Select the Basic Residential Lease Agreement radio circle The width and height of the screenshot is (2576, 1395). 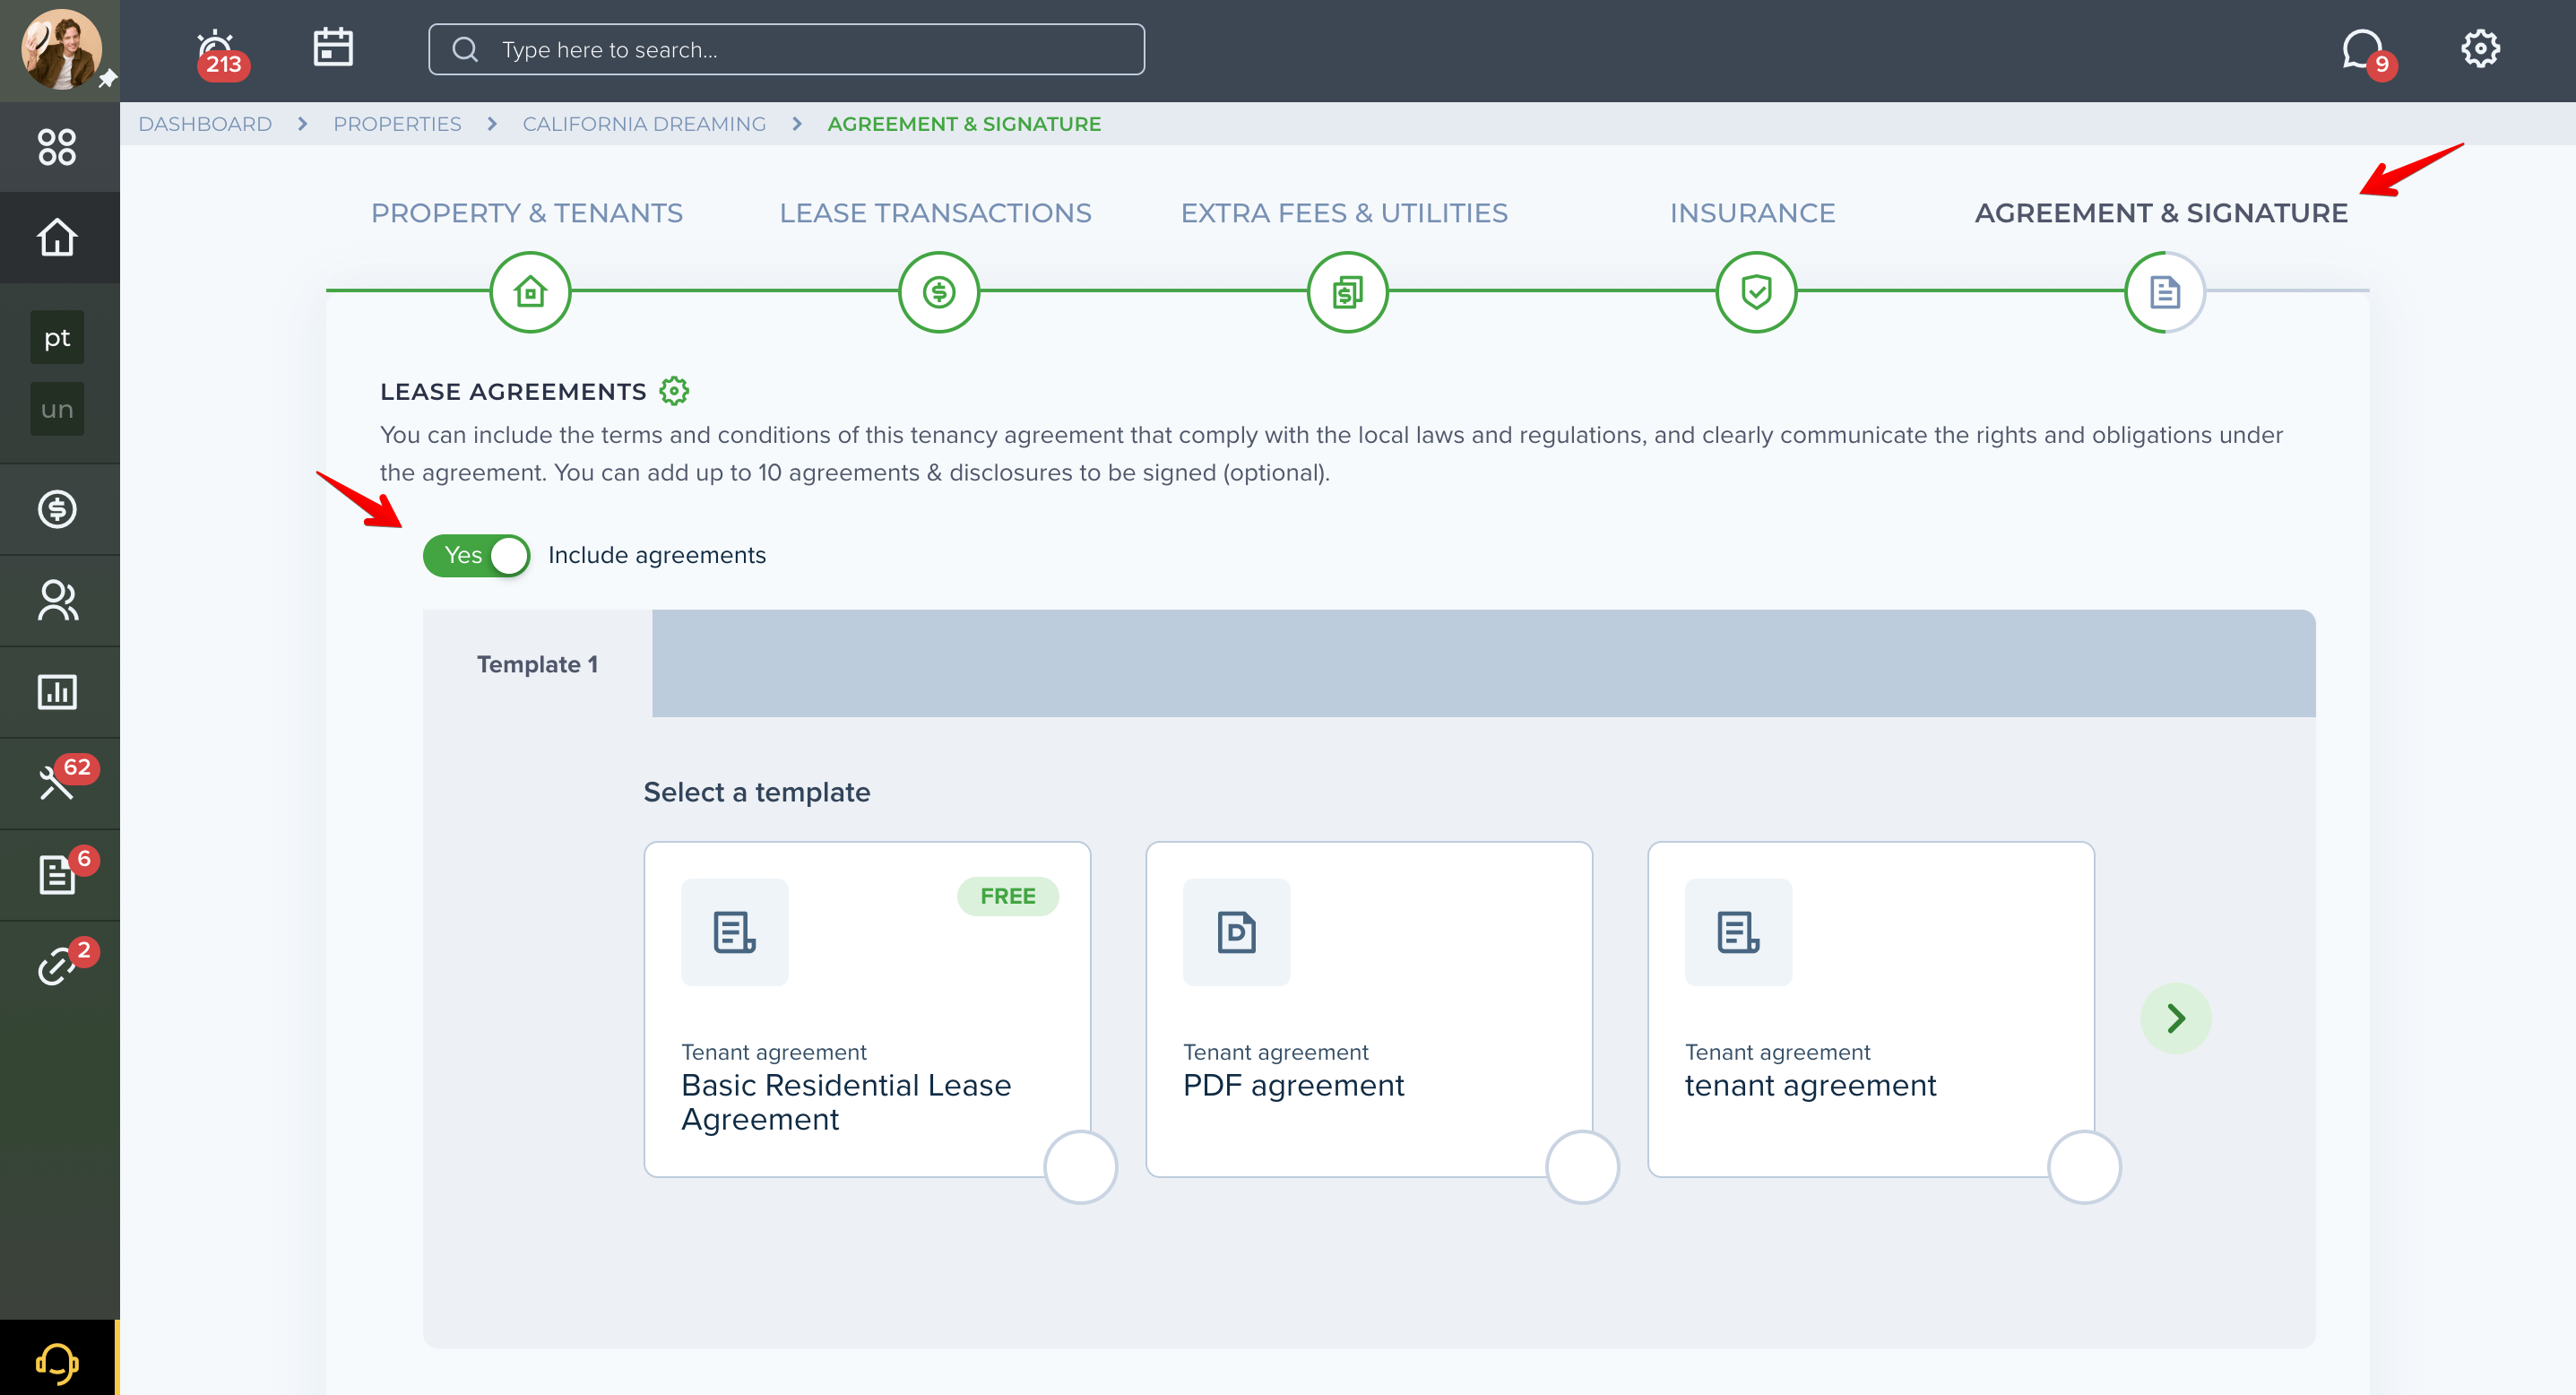click(1080, 1167)
